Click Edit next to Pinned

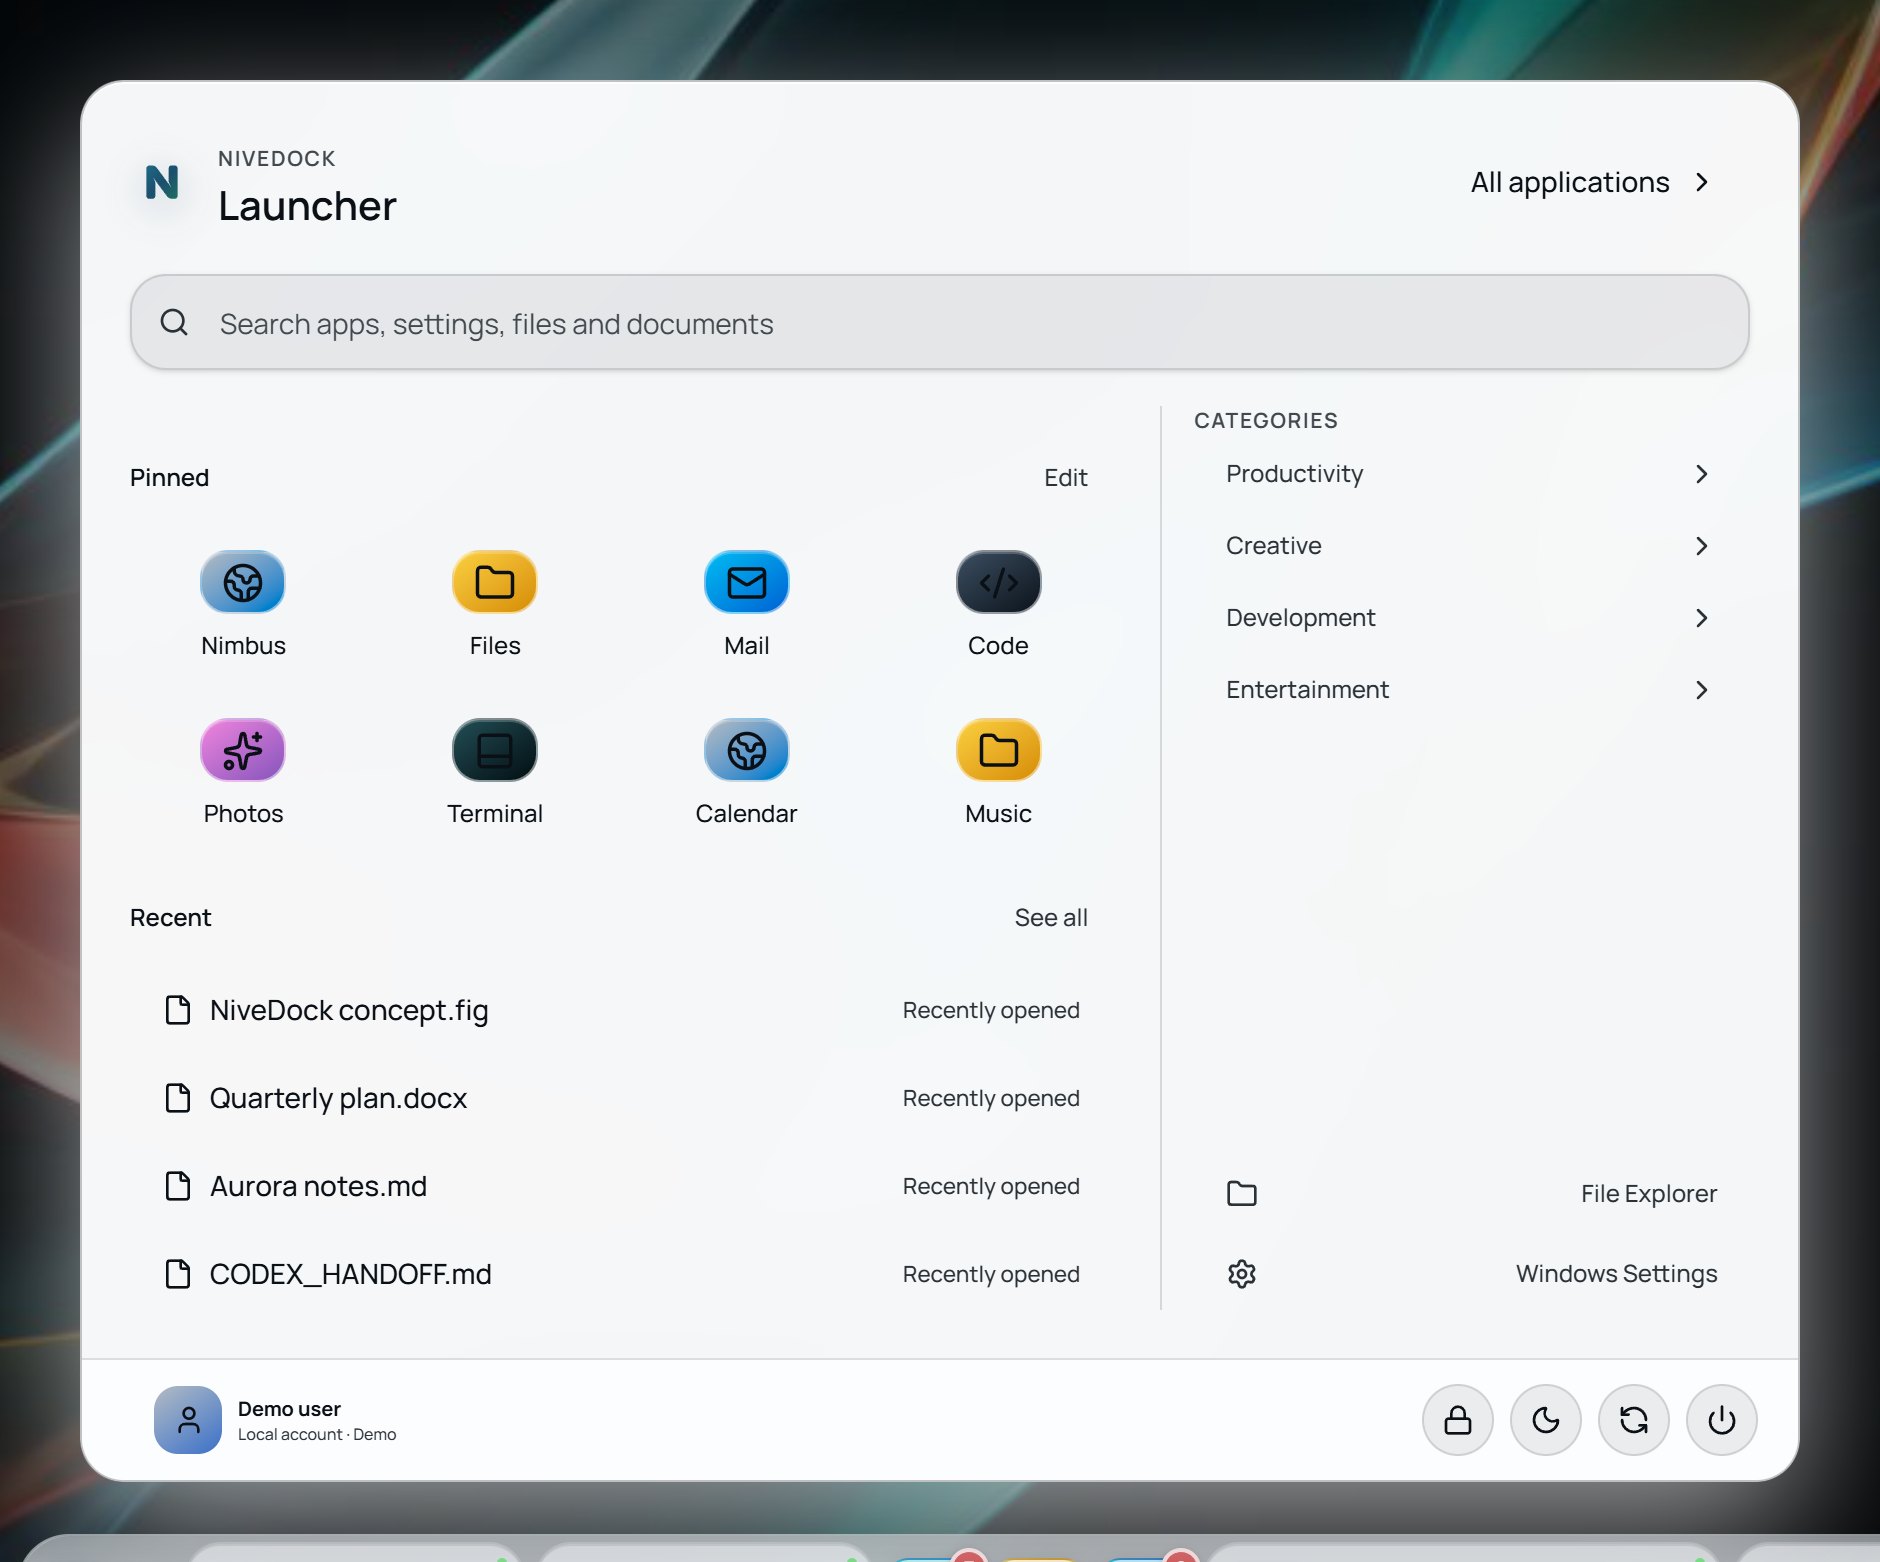tap(1065, 478)
